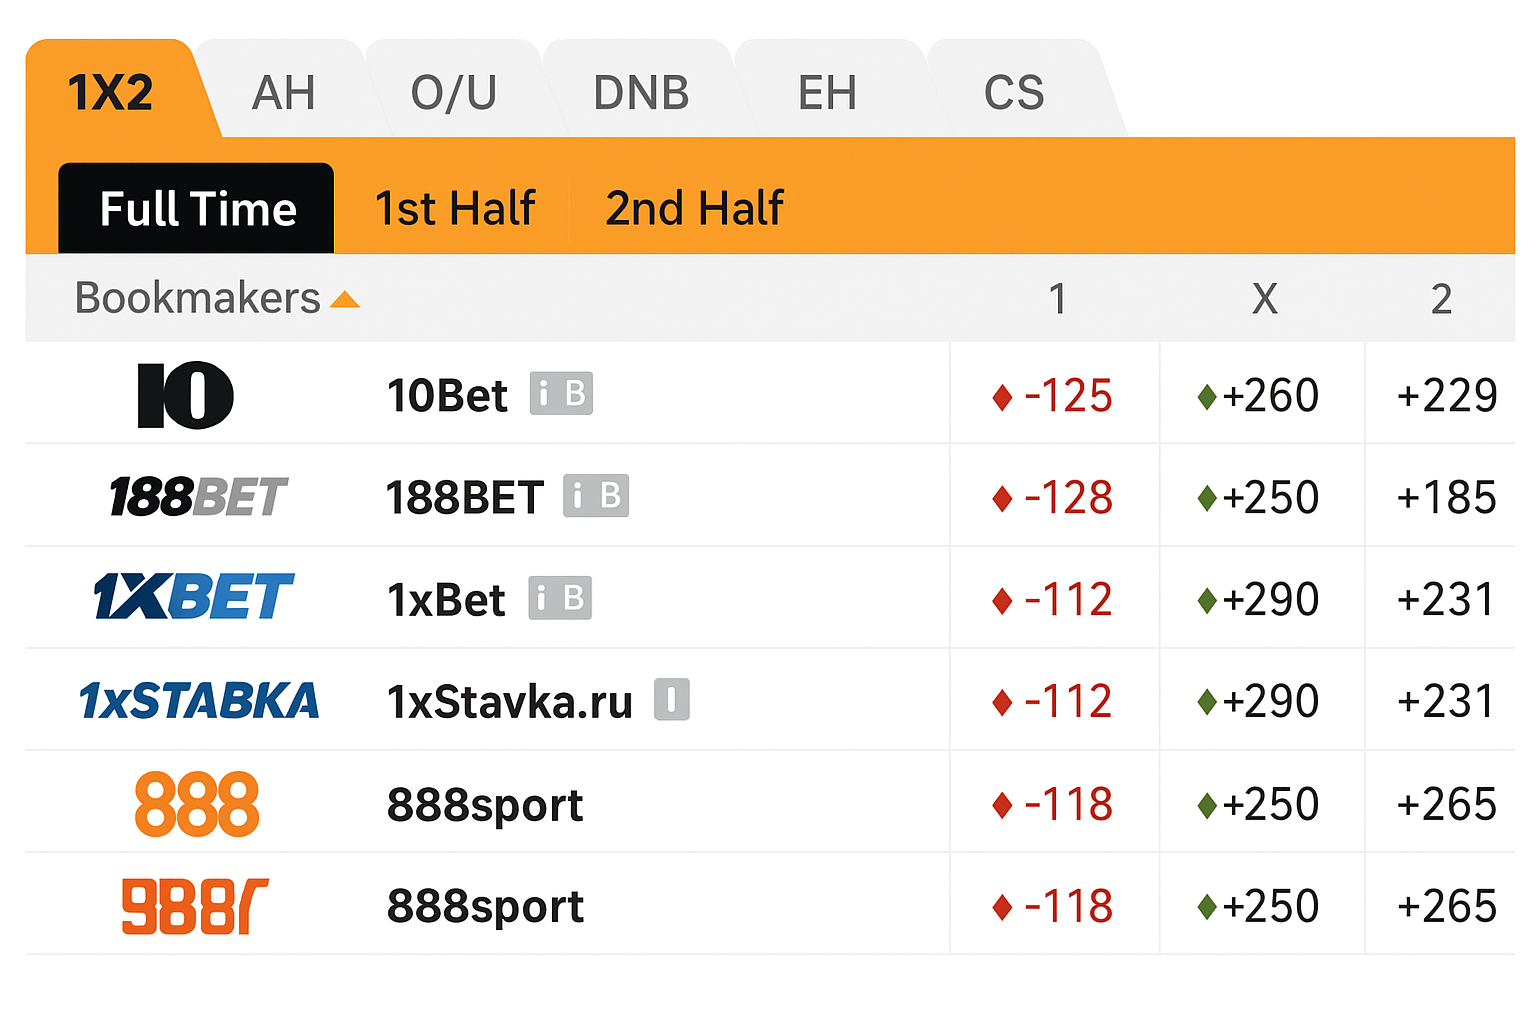Click the info badge next to 10Bet
The width and height of the screenshot is (1536, 1024).
click(544, 394)
